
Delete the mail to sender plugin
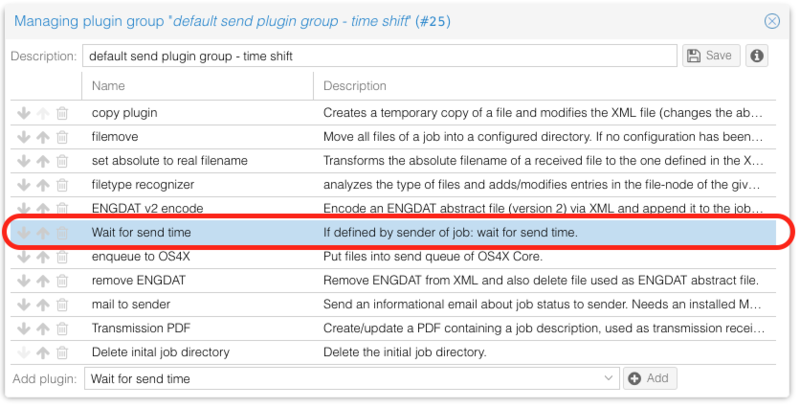pos(62,305)
